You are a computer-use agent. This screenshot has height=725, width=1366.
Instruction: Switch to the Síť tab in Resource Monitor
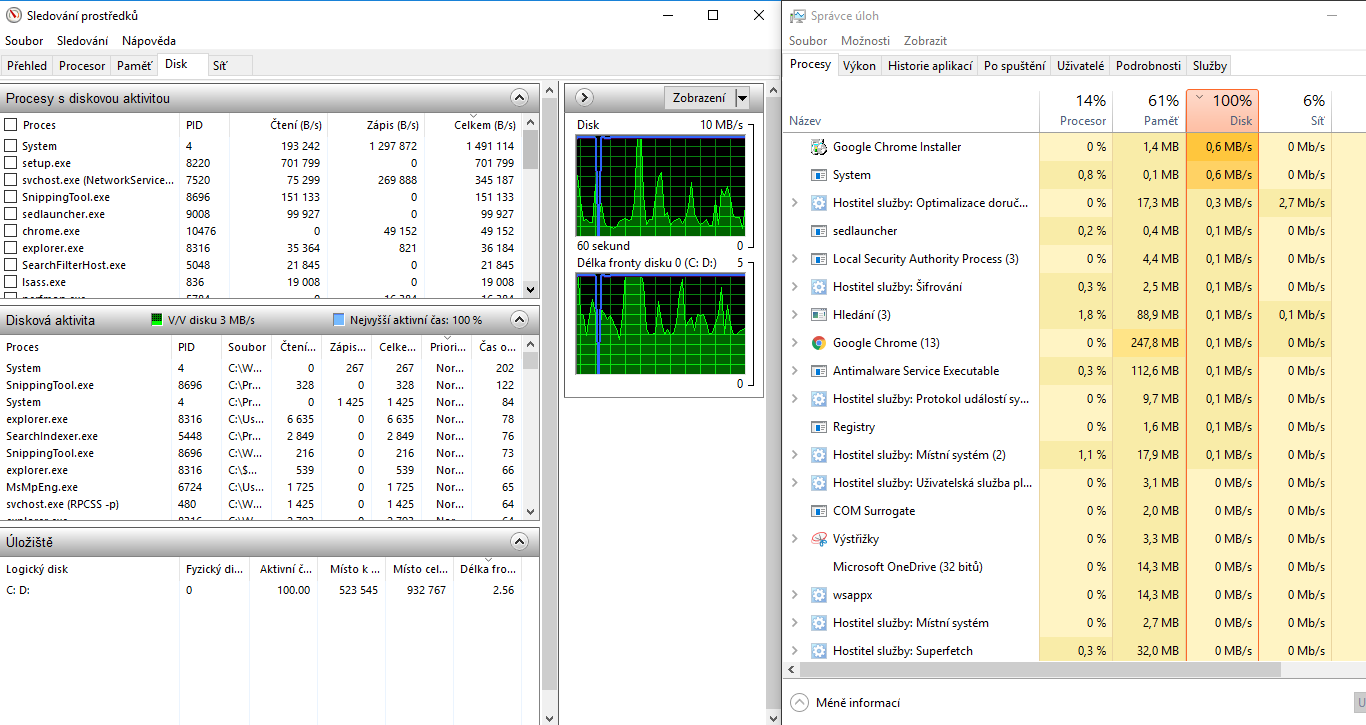(x=220, y=66)
